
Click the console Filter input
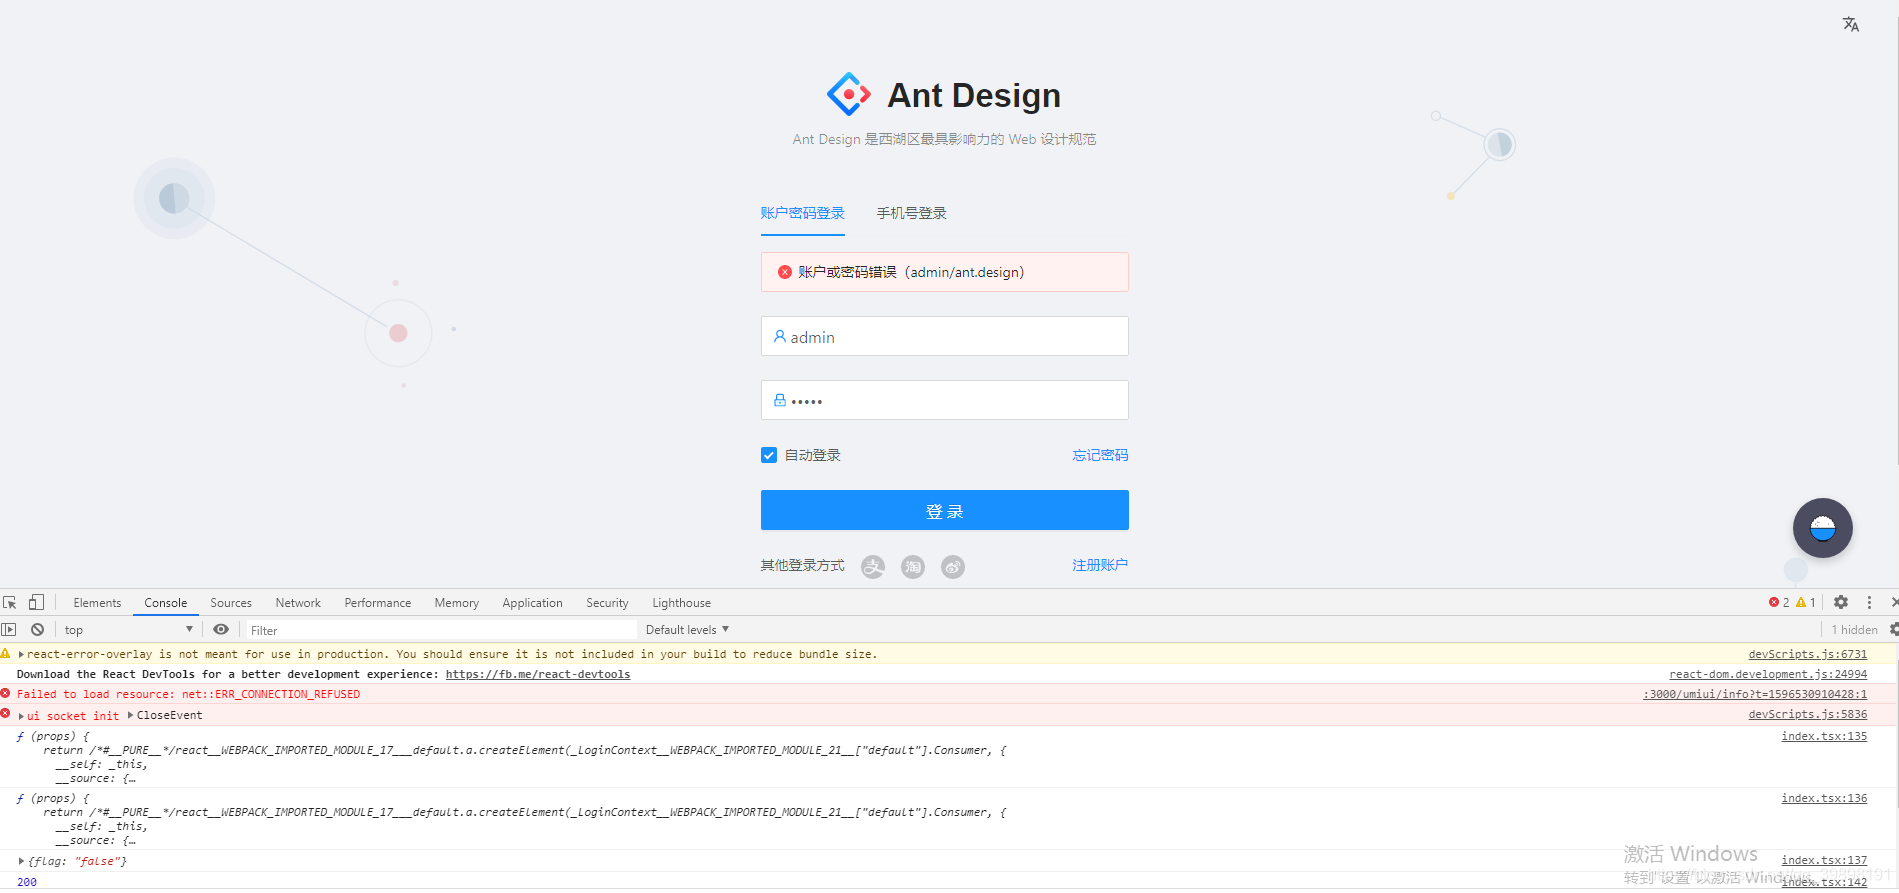coord(440,630)
